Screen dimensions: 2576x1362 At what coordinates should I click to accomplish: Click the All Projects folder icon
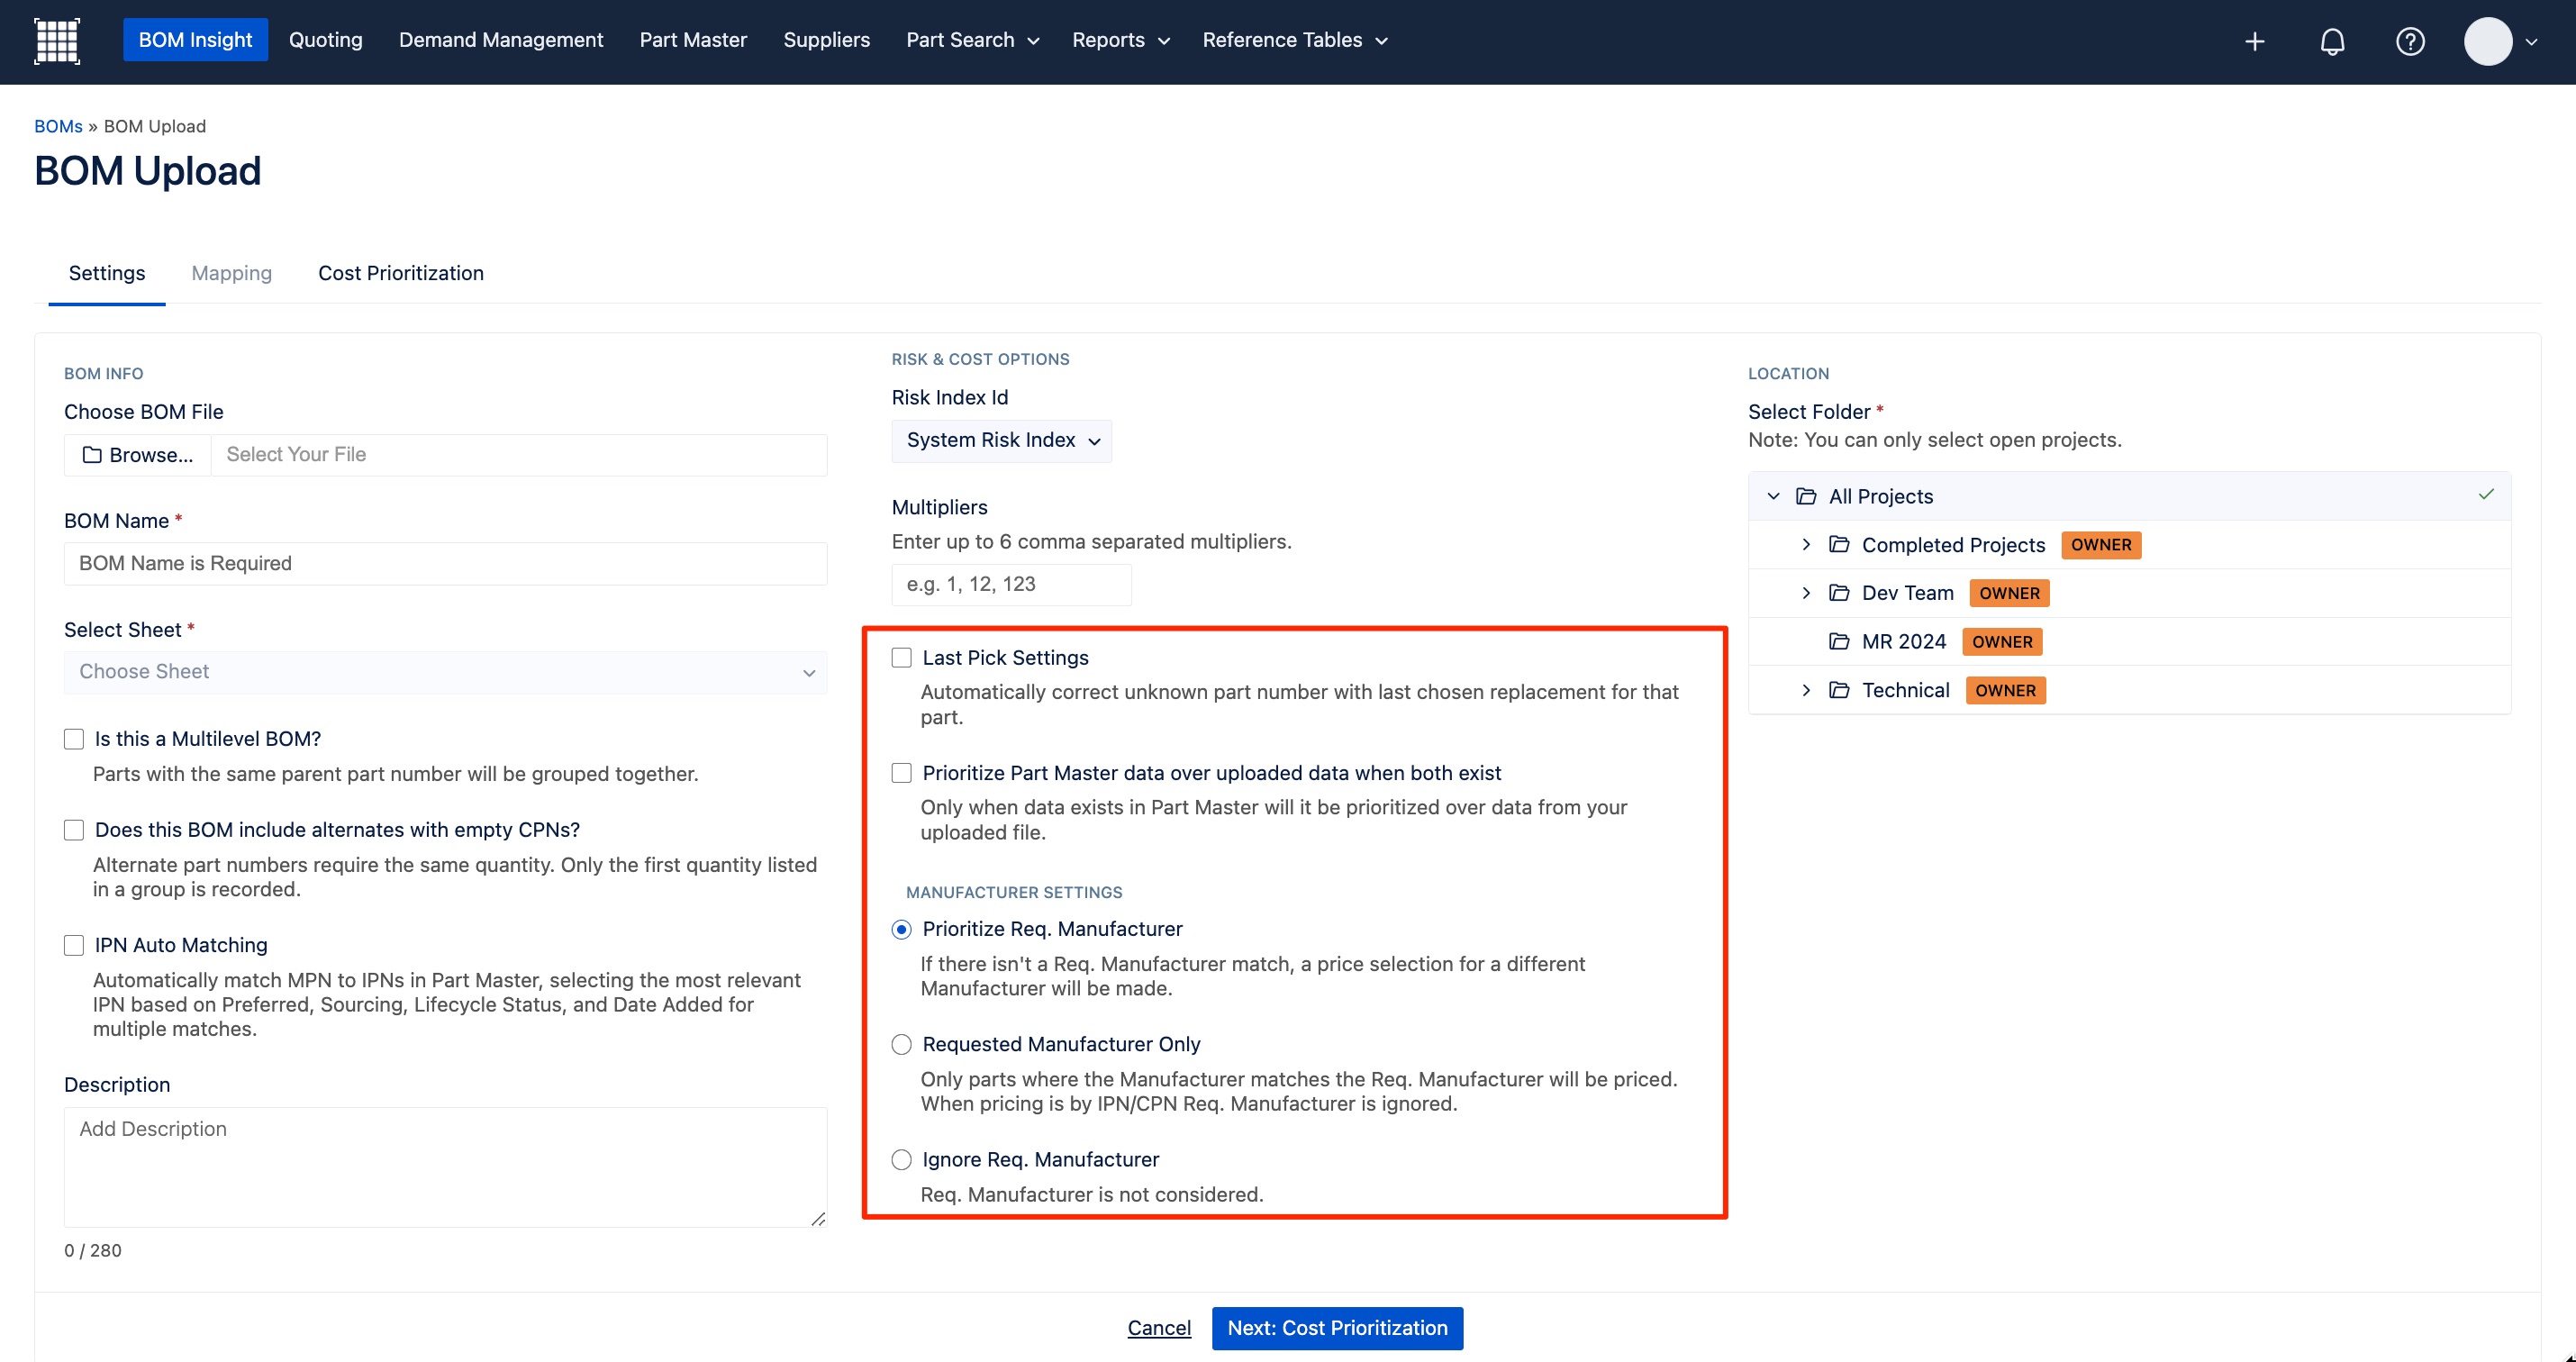(x=1806, y=496)
